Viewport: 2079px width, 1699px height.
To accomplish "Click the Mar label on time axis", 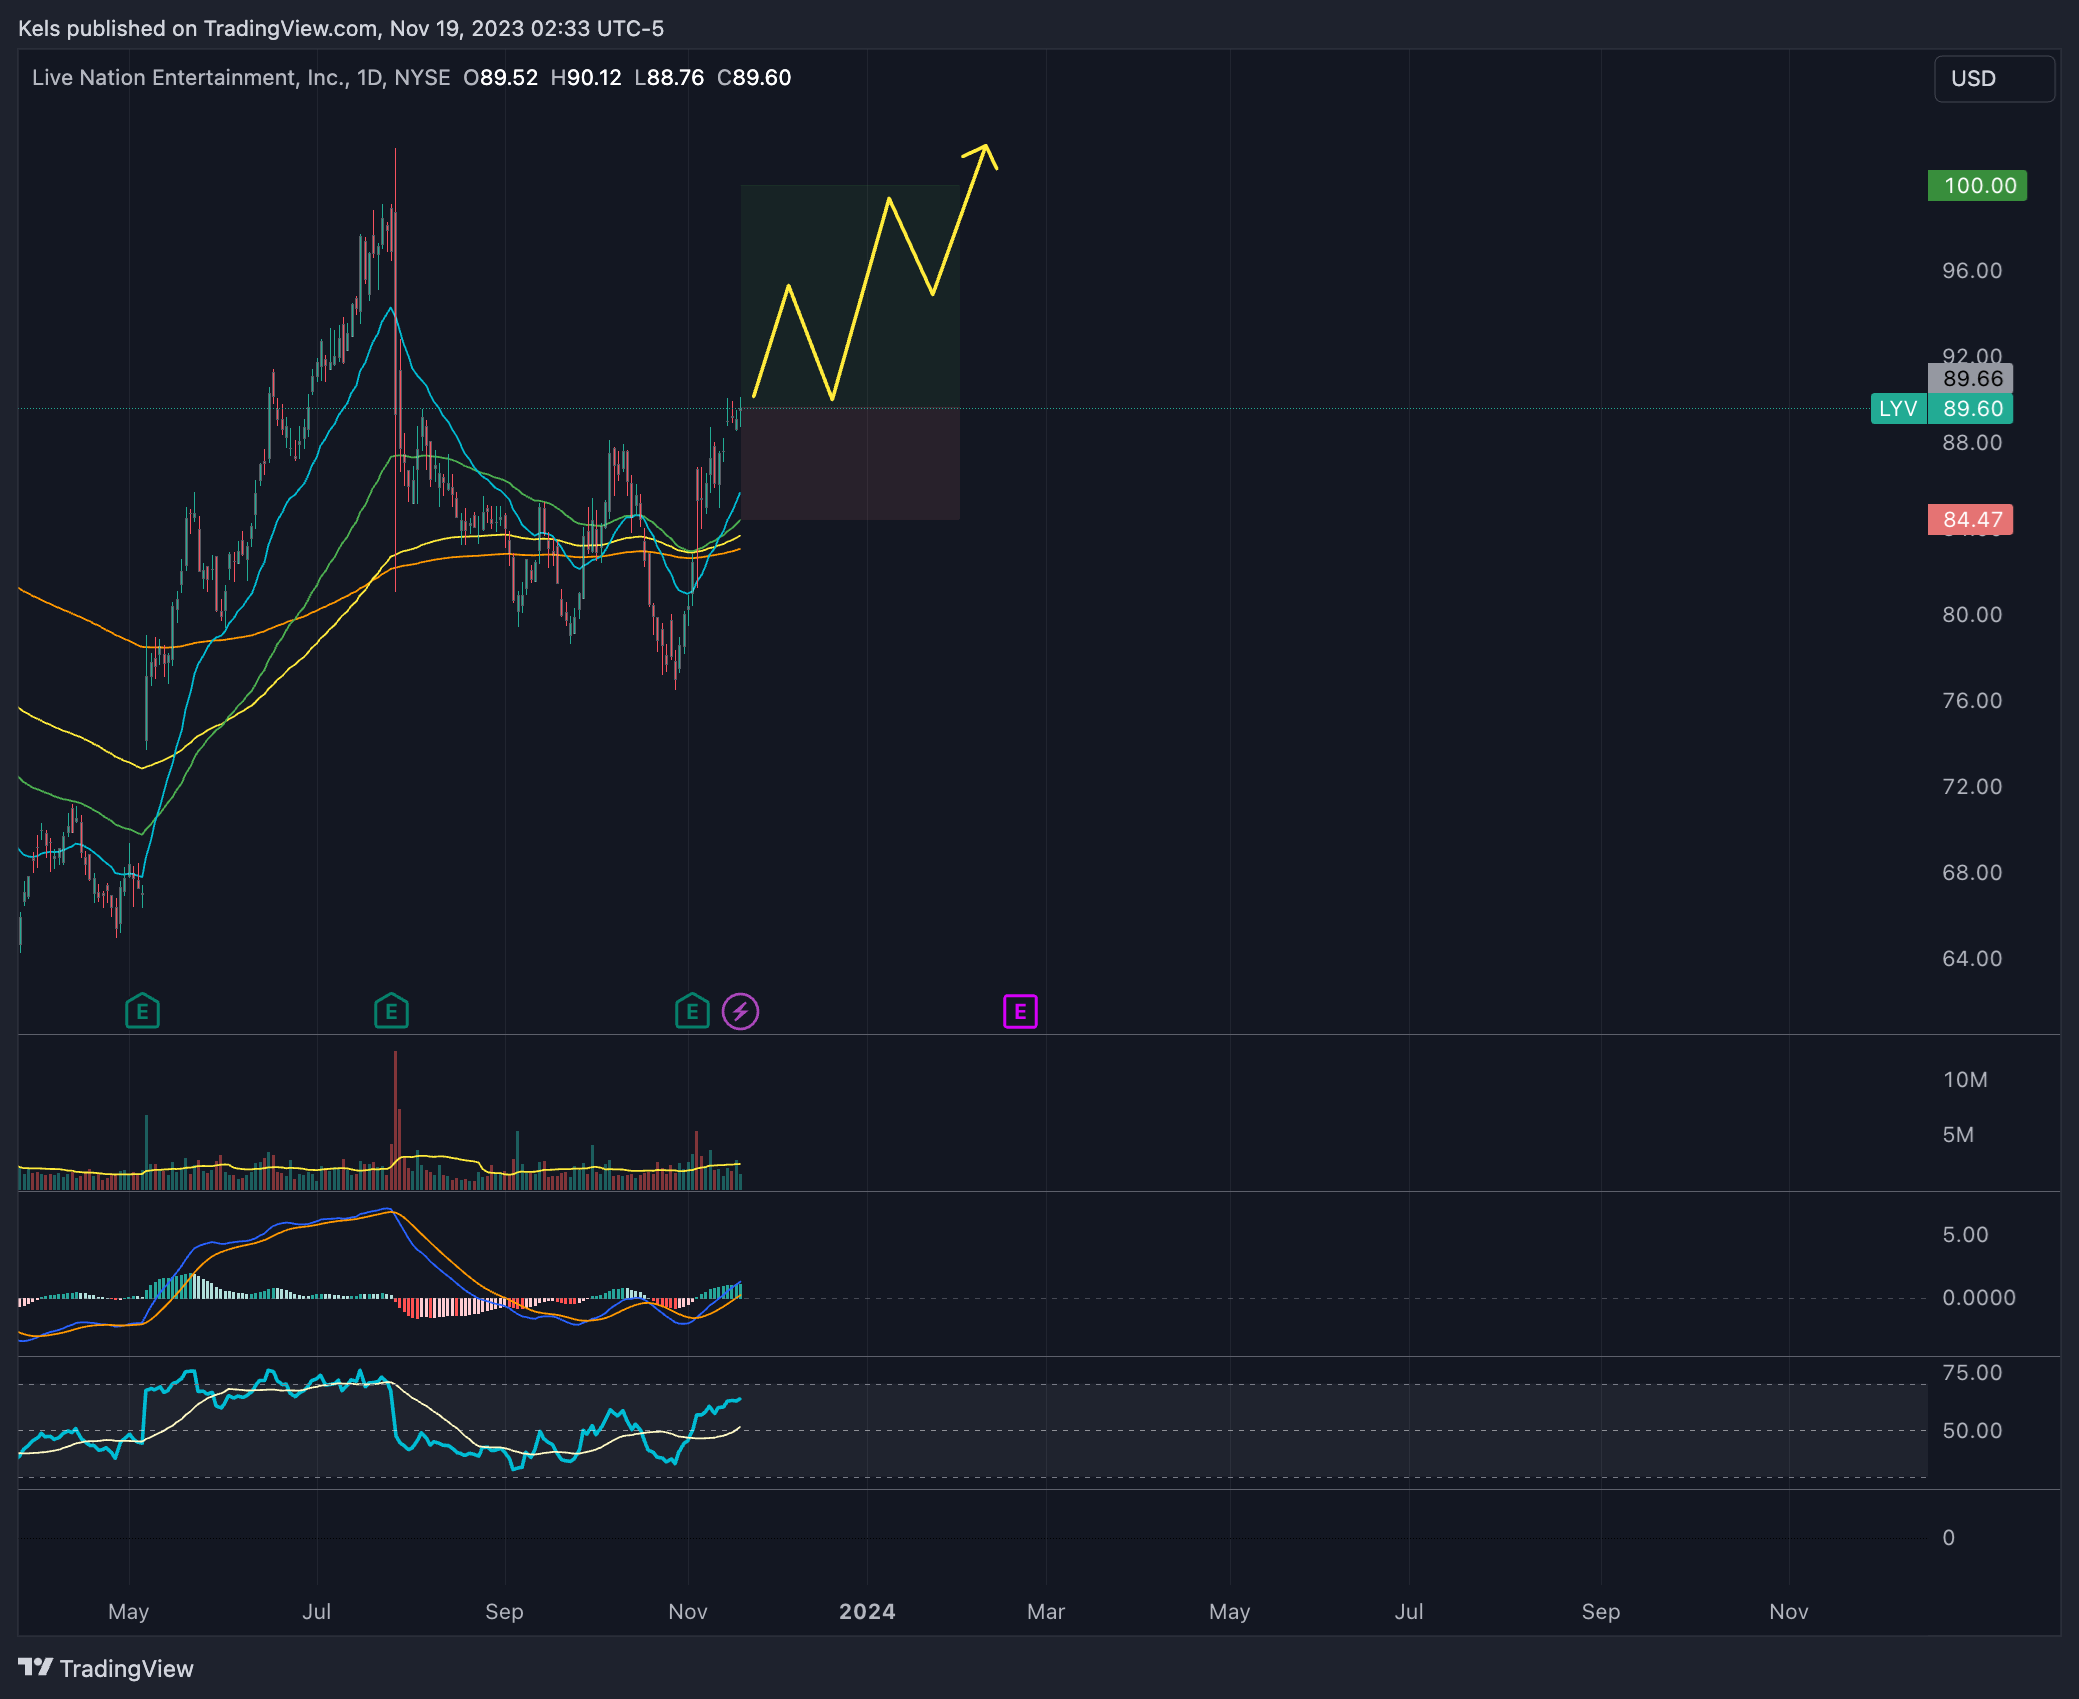I will [1046, 1611].
